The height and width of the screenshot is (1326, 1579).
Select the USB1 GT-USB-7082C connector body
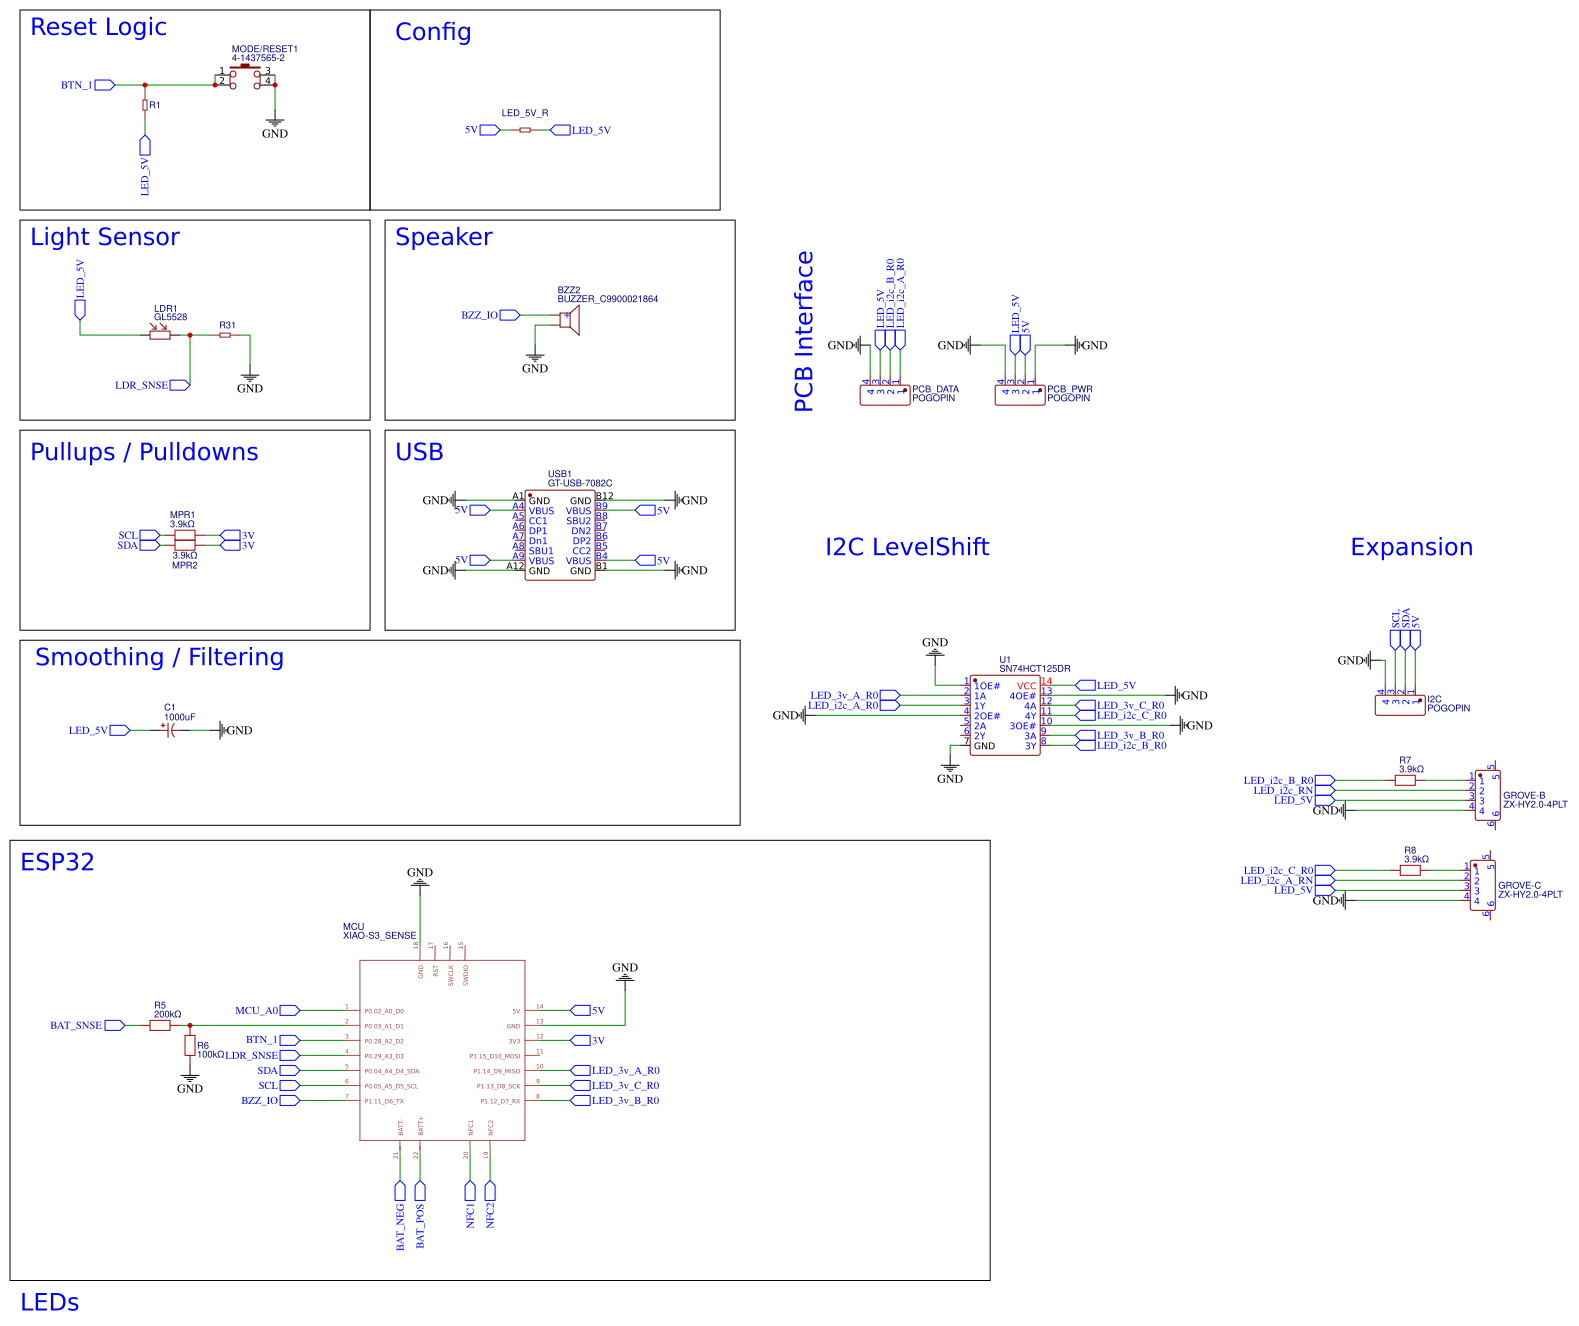560,535
